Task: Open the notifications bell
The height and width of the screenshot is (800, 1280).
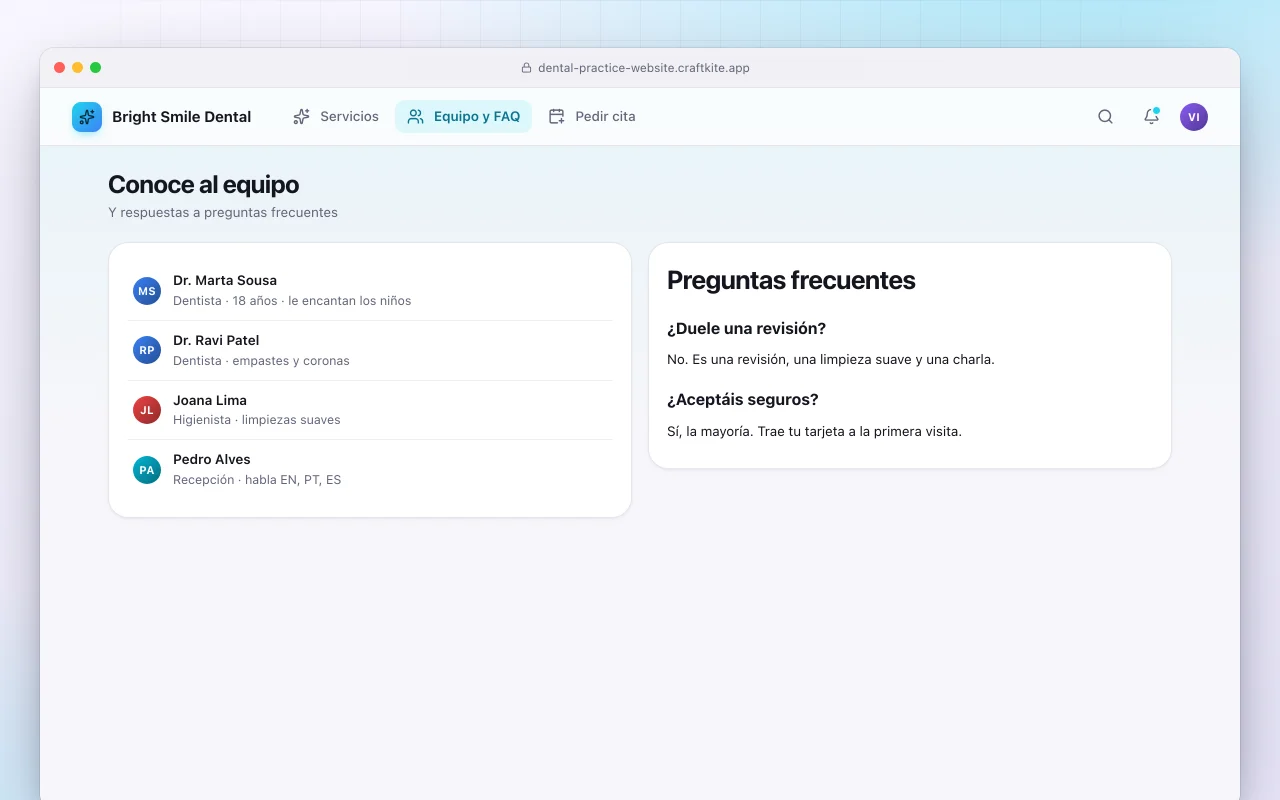Action: tap(1151, 117)
